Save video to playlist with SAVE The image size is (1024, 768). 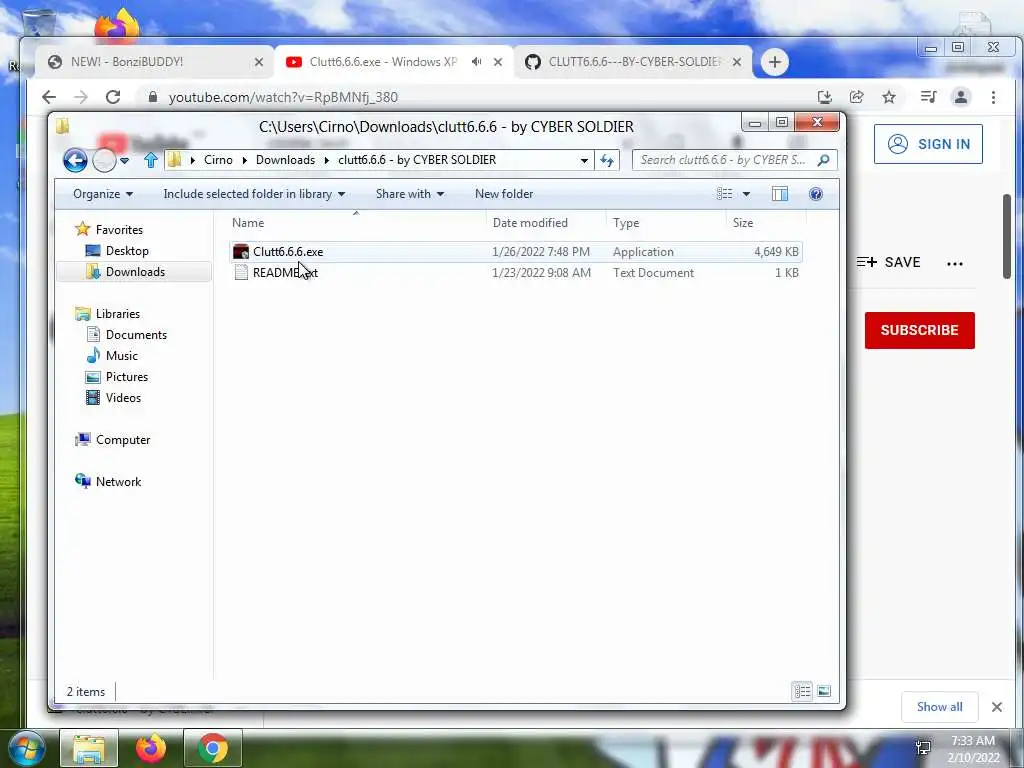[x=888, y=263]
